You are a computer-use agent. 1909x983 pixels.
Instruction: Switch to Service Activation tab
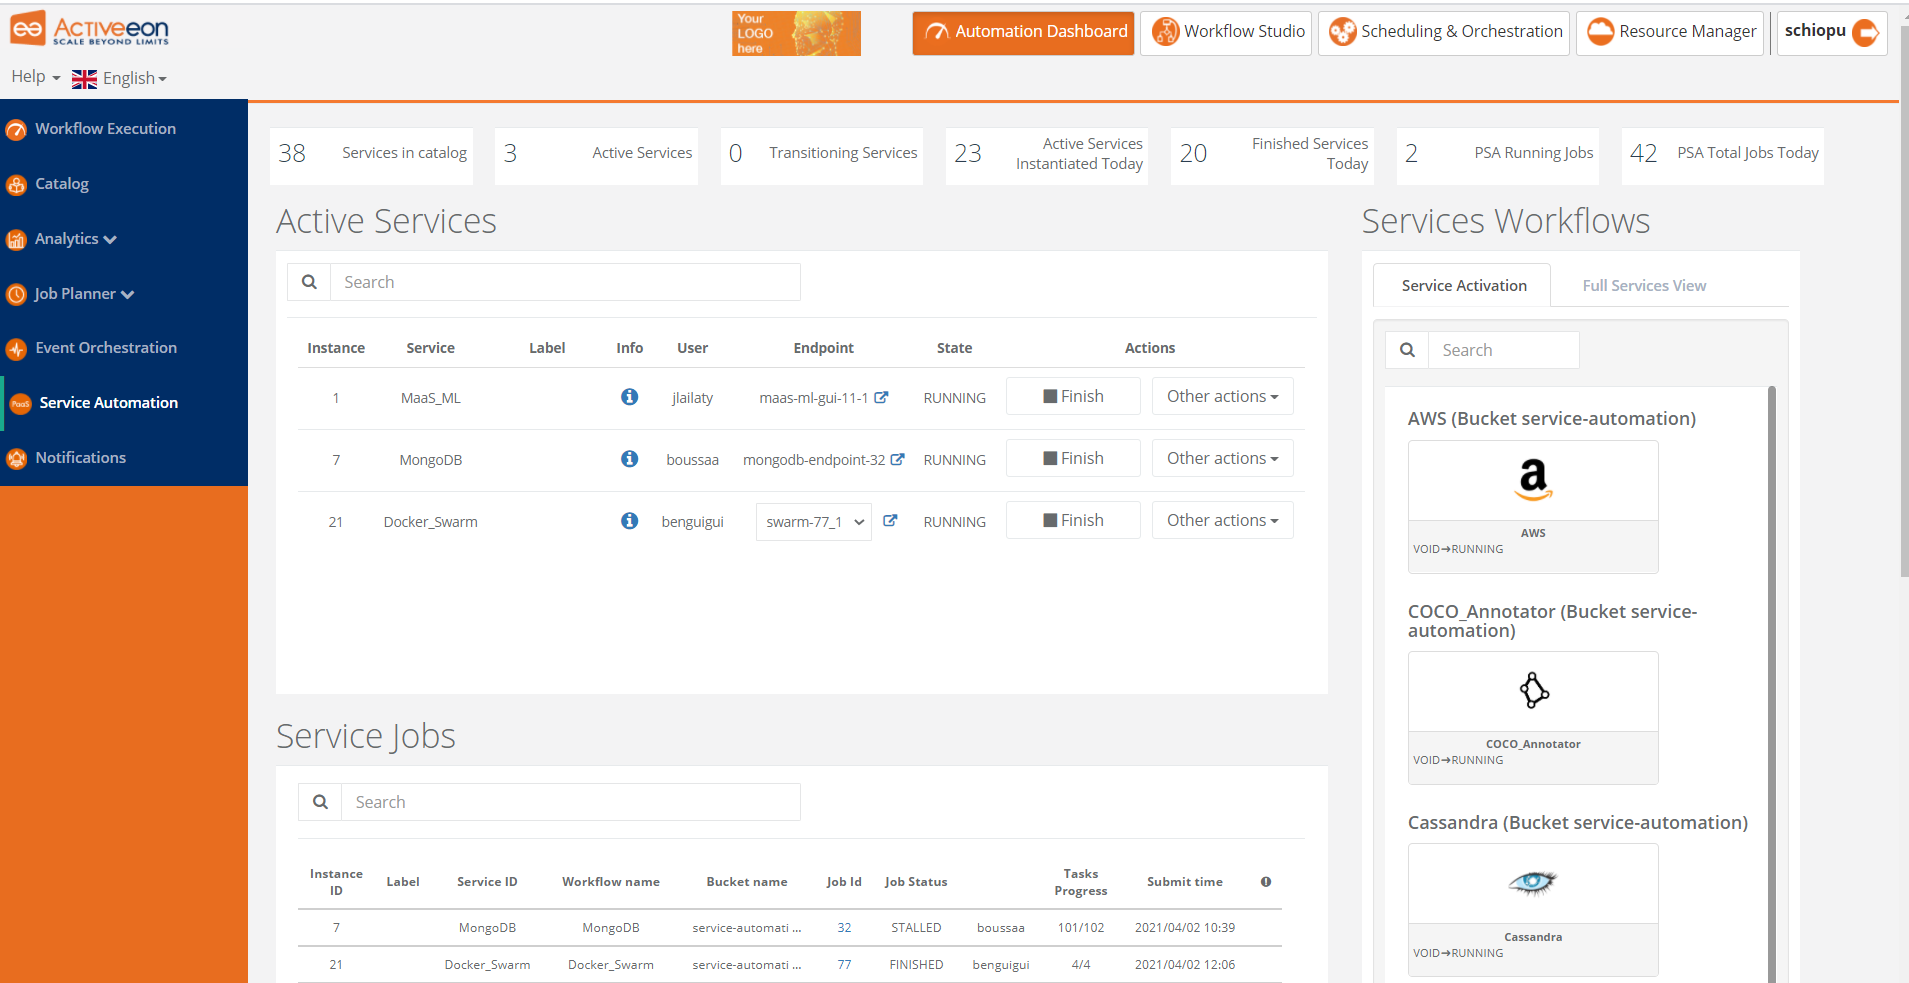(x=1464, y=286)
